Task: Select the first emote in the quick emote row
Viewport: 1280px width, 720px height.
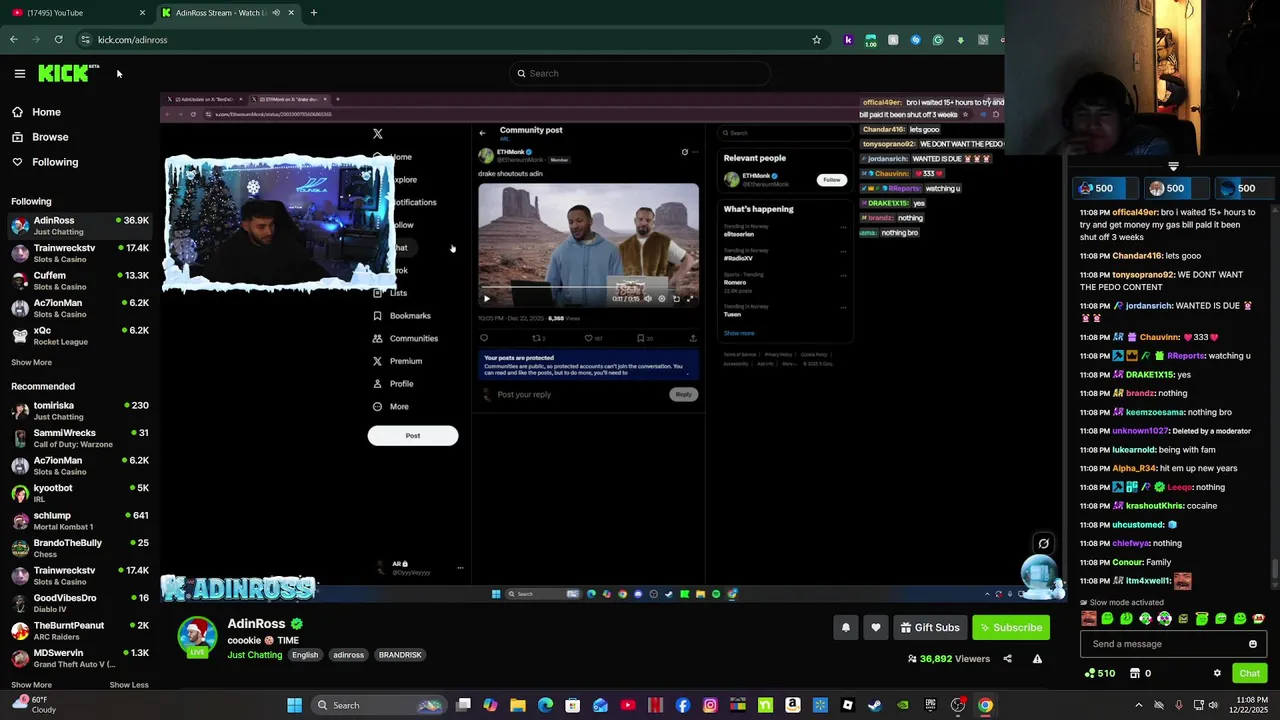Action: (x=1089, y=619)
